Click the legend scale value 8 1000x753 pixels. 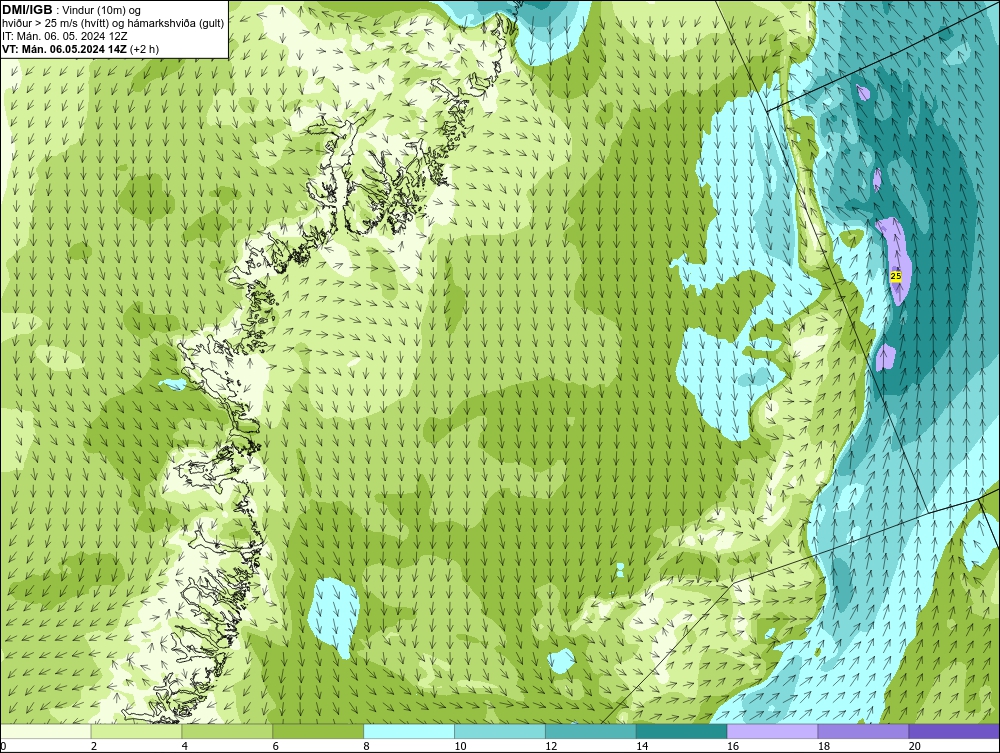pos(366,746)
